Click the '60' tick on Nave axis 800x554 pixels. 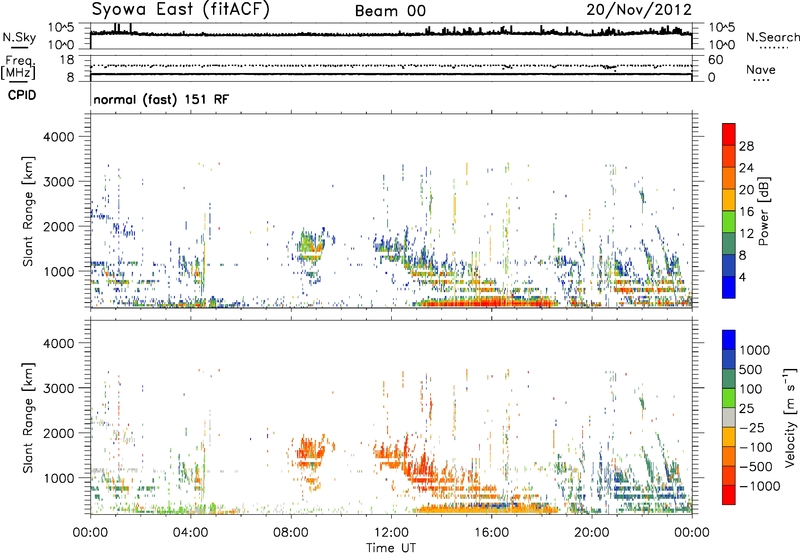coord(716,60)
